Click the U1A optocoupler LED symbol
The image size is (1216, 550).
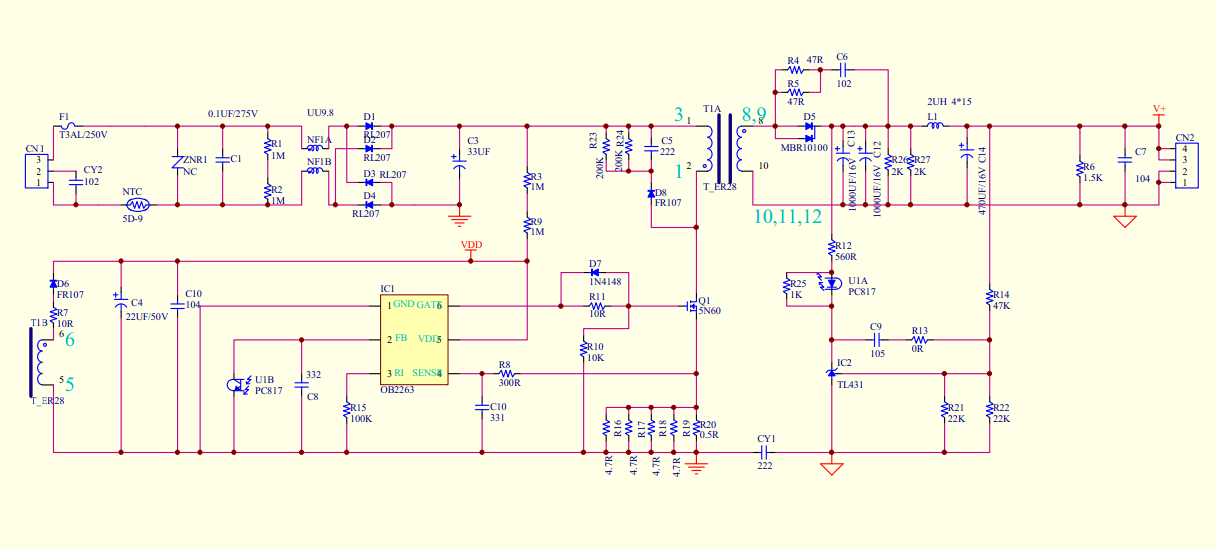829,284
